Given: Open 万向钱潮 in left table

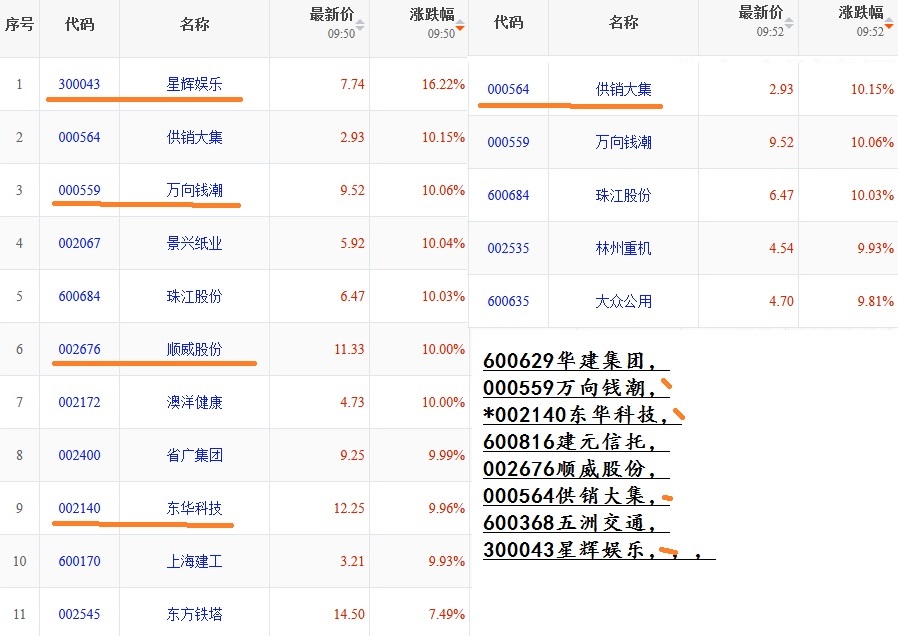Looking at the screenshot, I should (x=194, y=190).
